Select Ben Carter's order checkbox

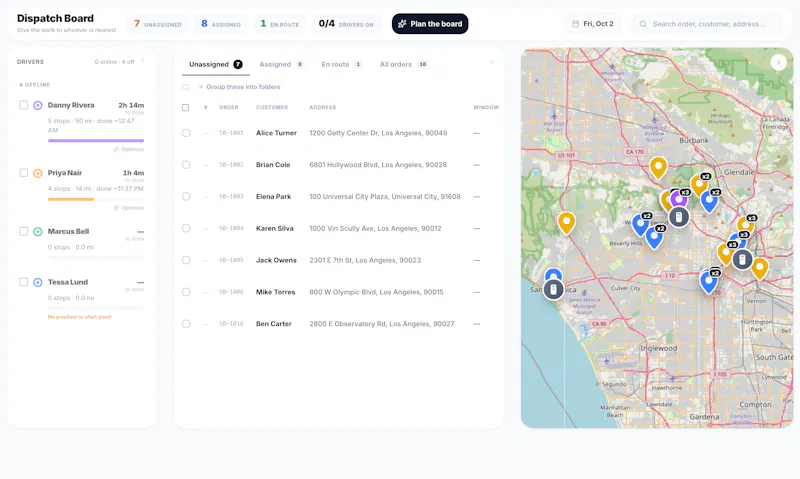click(186, 324)
